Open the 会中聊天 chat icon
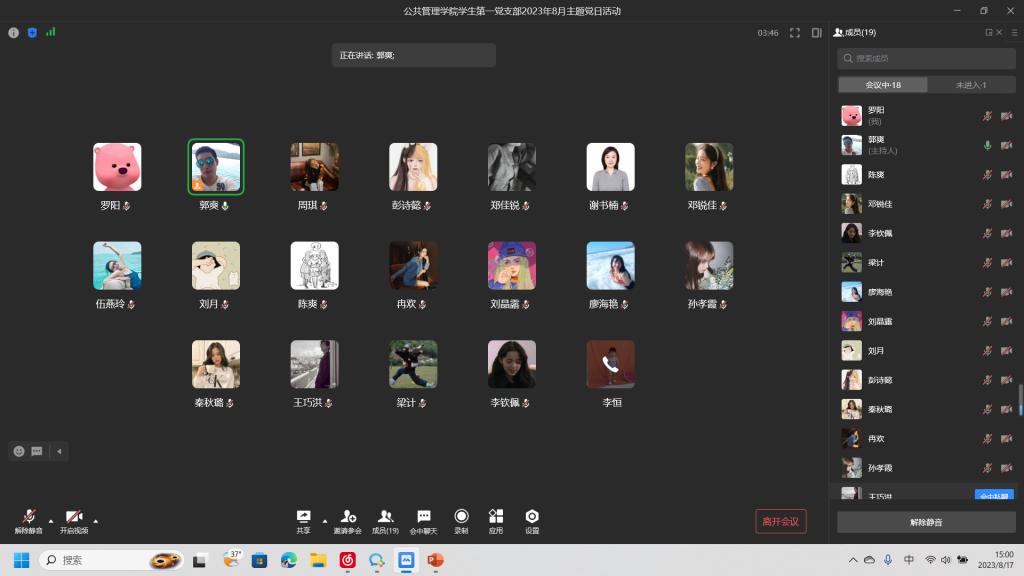This screenshot has height=576, width=1024. pyautogui.click(x=424, y=516)
